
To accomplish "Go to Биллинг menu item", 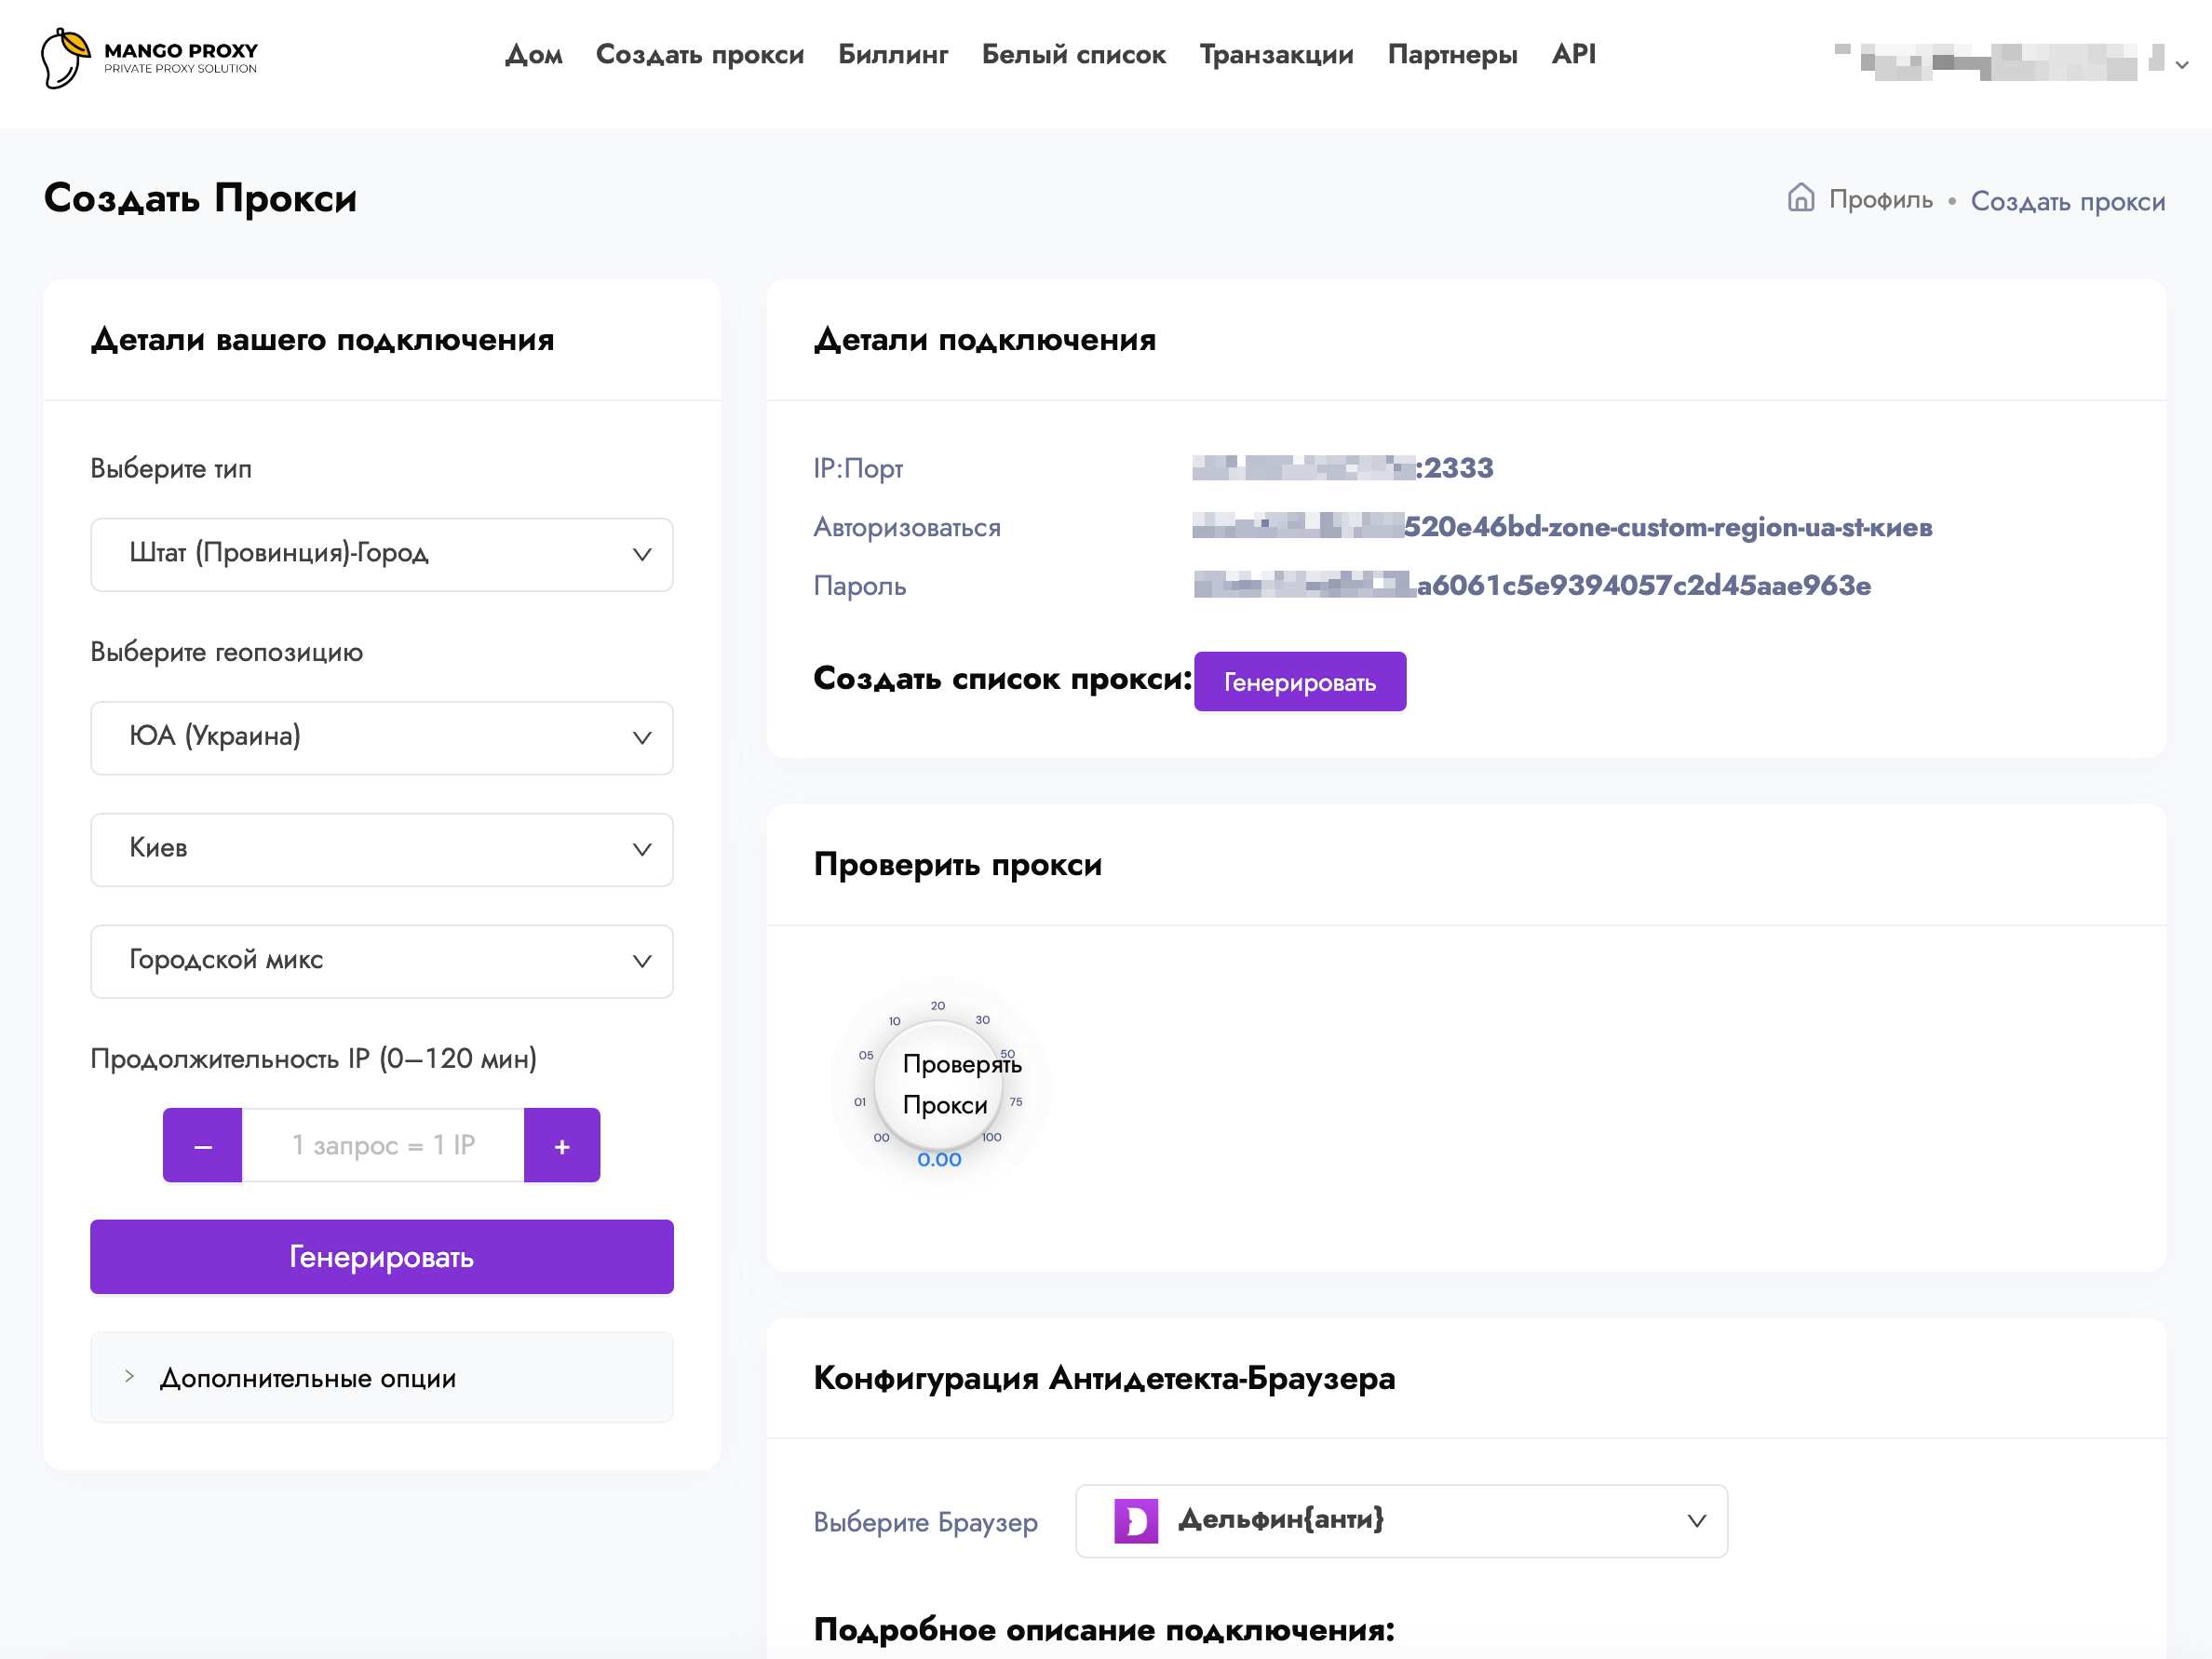I will tap(892, 54).
